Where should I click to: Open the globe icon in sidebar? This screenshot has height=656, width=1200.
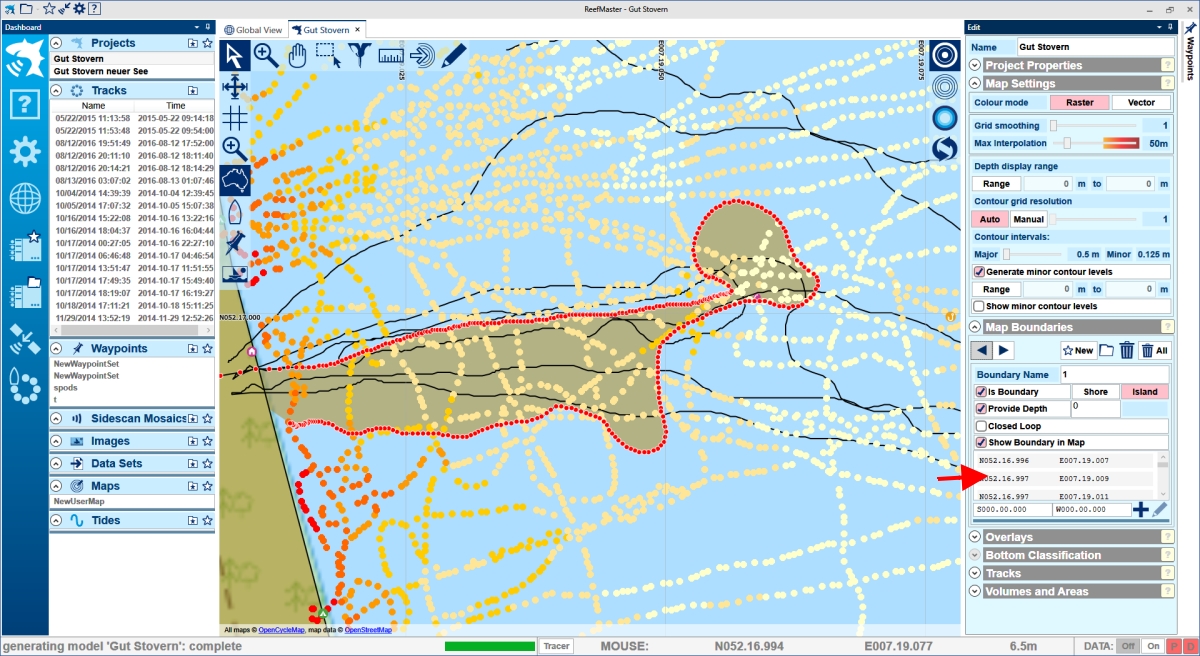pos(24,200)
